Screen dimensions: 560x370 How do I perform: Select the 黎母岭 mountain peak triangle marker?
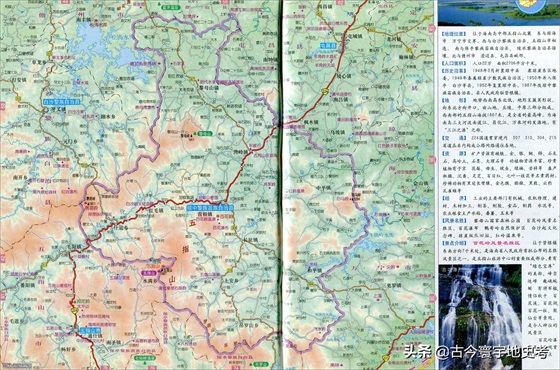click(x=195, y=135)
